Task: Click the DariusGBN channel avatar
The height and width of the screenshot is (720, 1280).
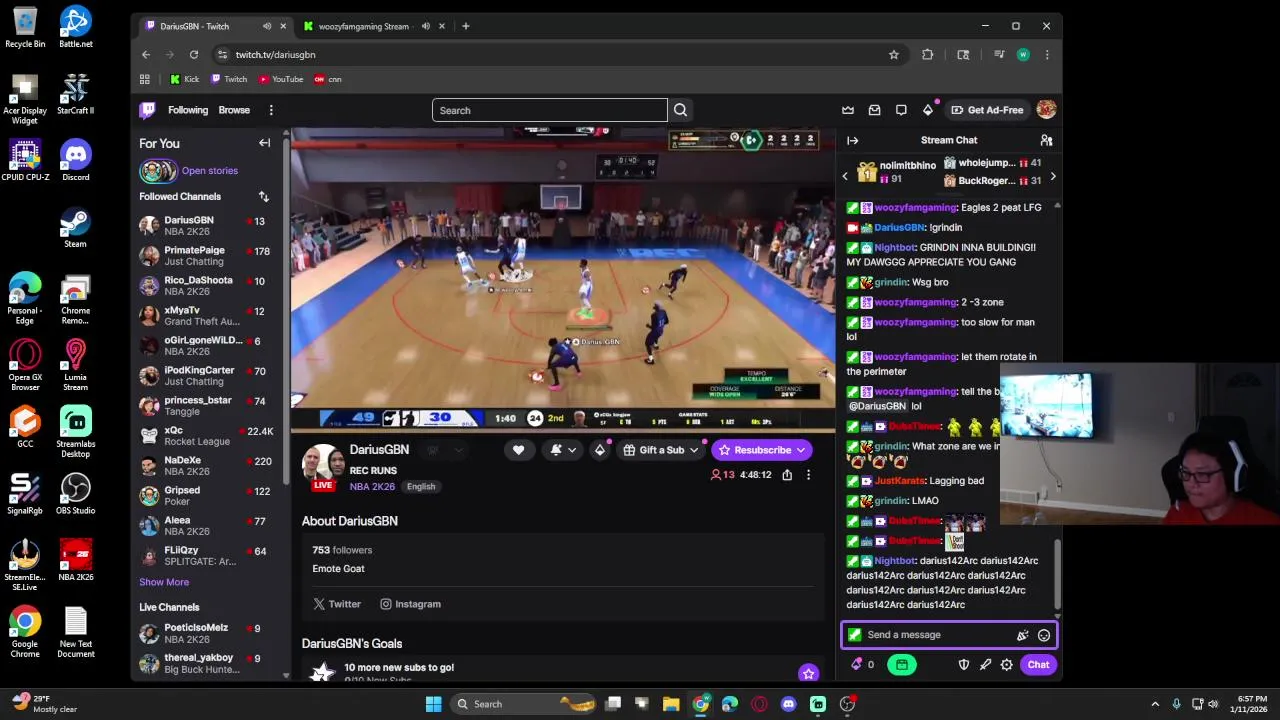Action: tap(323, 466)
